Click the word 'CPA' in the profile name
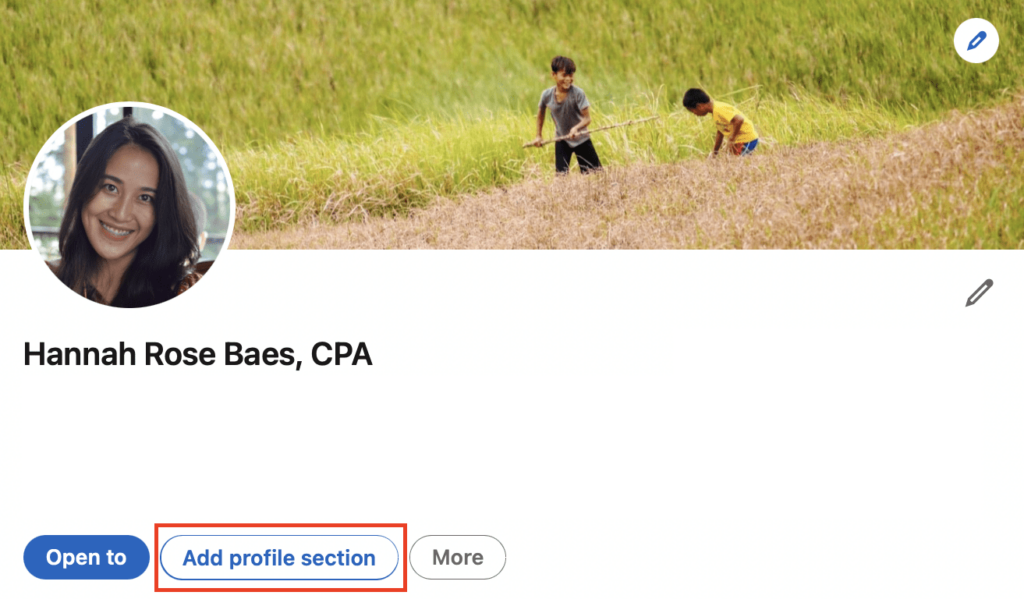1024x599 pixels. pos(342,355)
